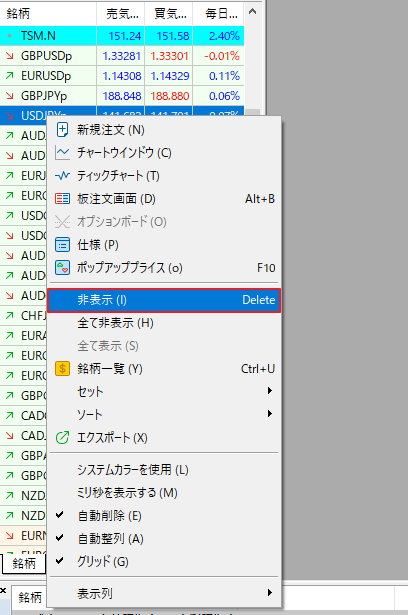Select the GBPUSDp symbol row

pos(122,56)
